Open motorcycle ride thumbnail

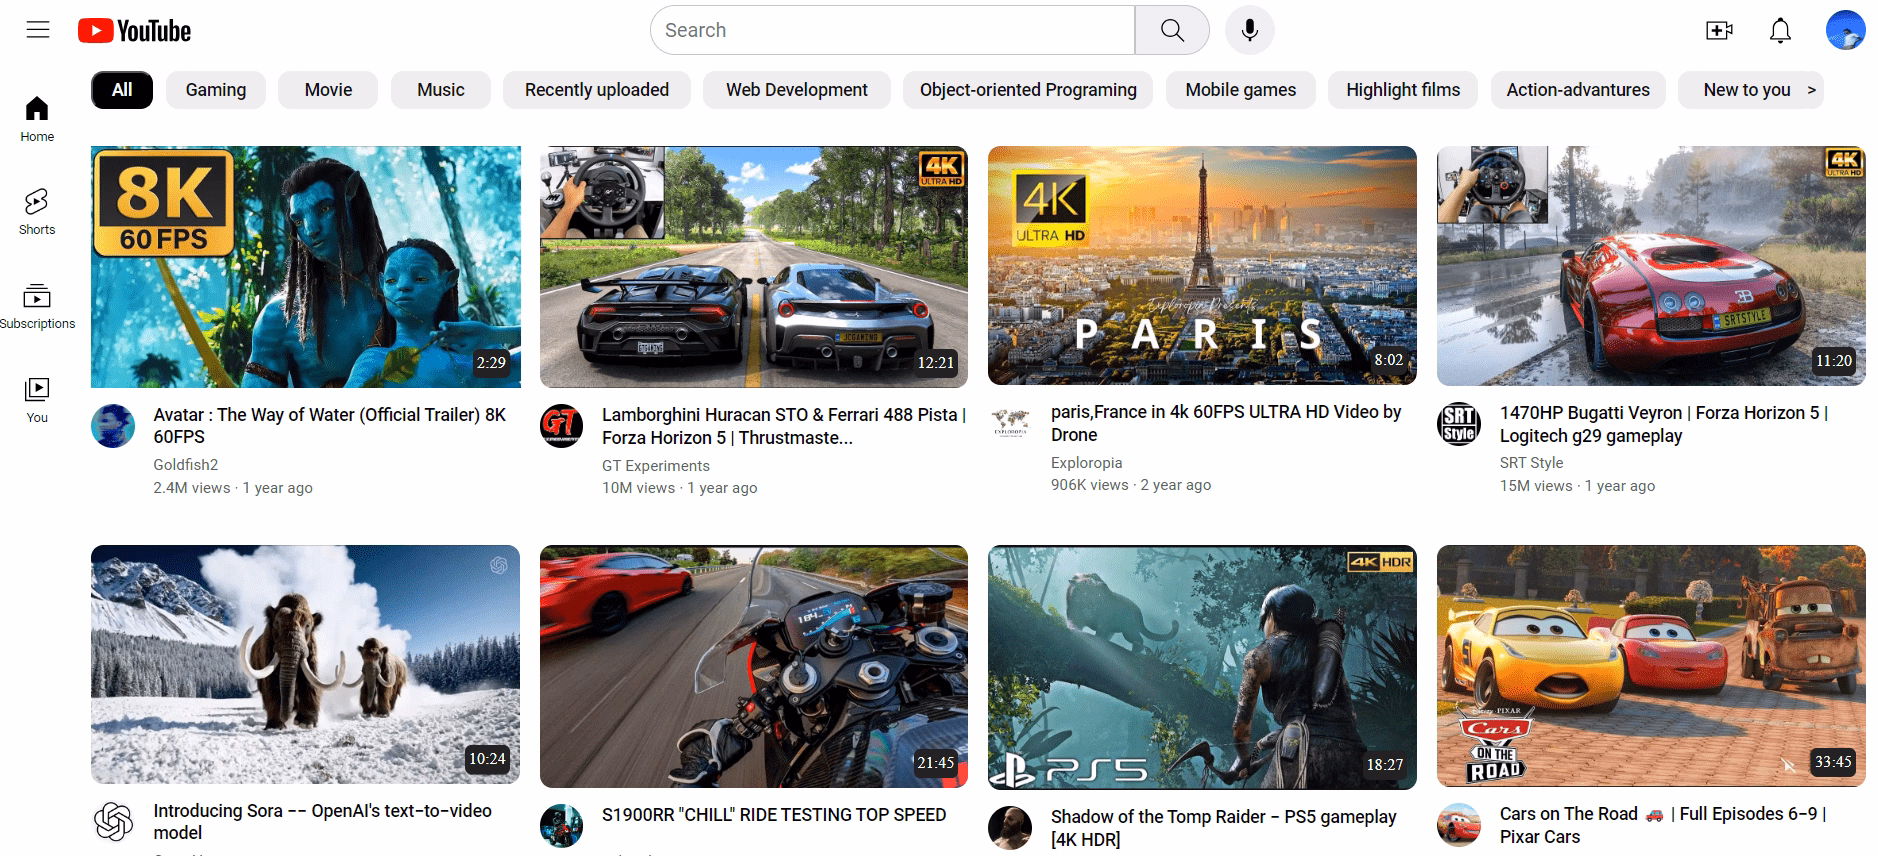point(754,667)
